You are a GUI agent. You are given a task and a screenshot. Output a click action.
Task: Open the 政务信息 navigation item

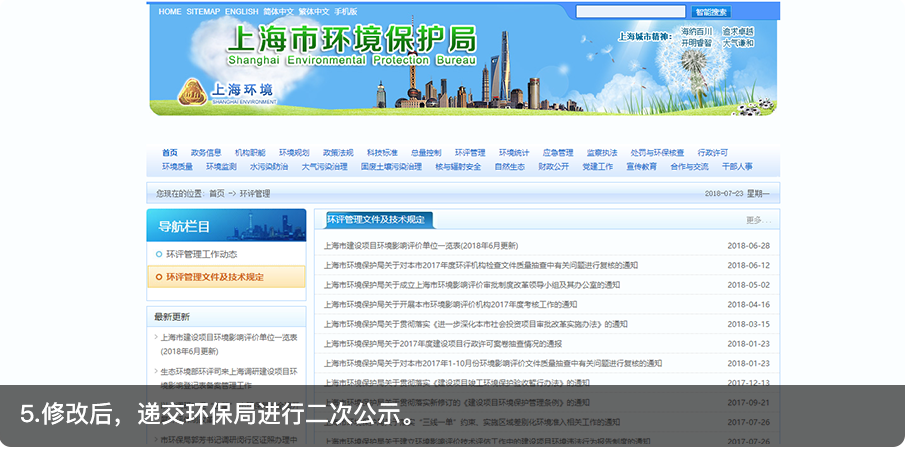(x=206, y=153)
